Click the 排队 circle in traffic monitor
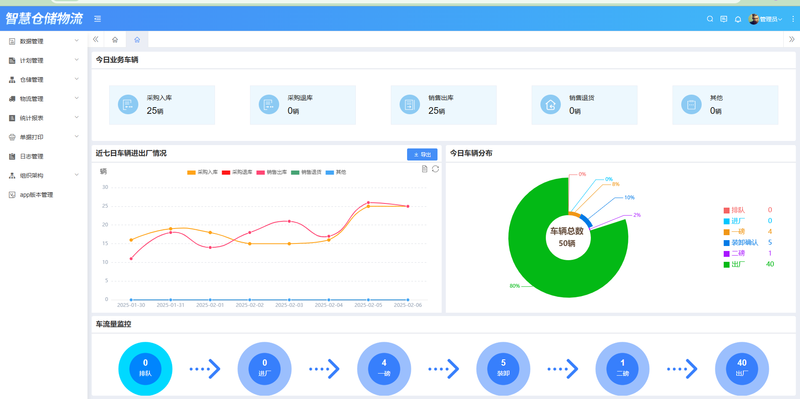Viewport: 800px width, 399px height. pyautogui.click(x=145, y=368)
